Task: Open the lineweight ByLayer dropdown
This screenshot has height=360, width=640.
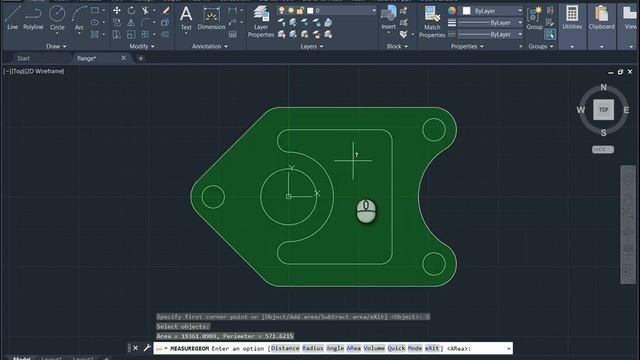Action: [490, 23]
